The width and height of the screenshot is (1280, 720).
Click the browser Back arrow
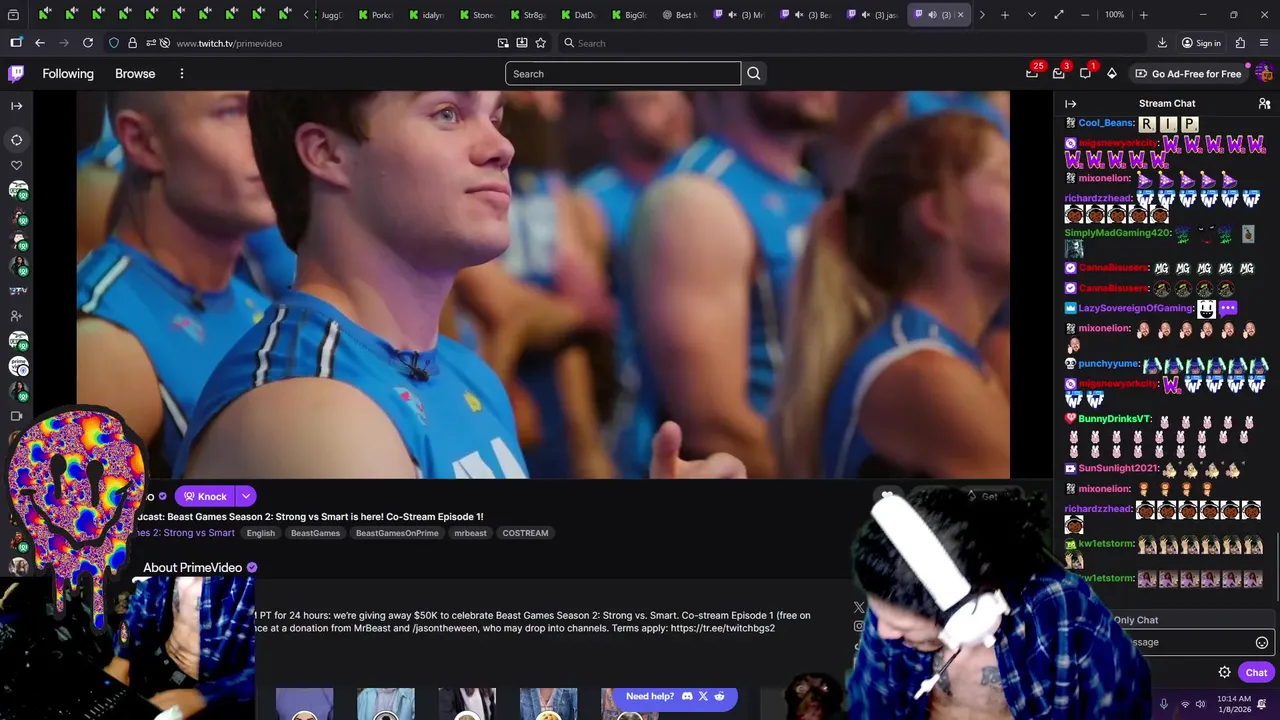tap(40, 43)
